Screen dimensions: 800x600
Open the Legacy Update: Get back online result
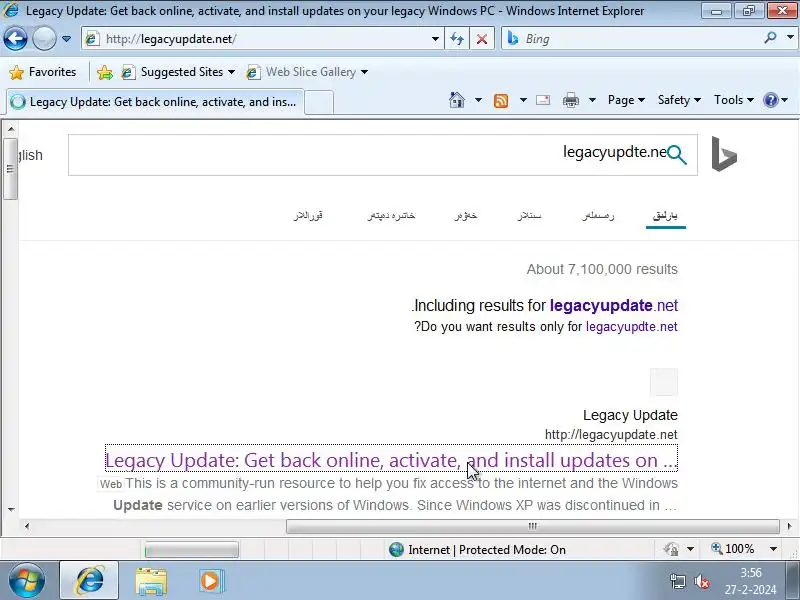coord(391,460)
